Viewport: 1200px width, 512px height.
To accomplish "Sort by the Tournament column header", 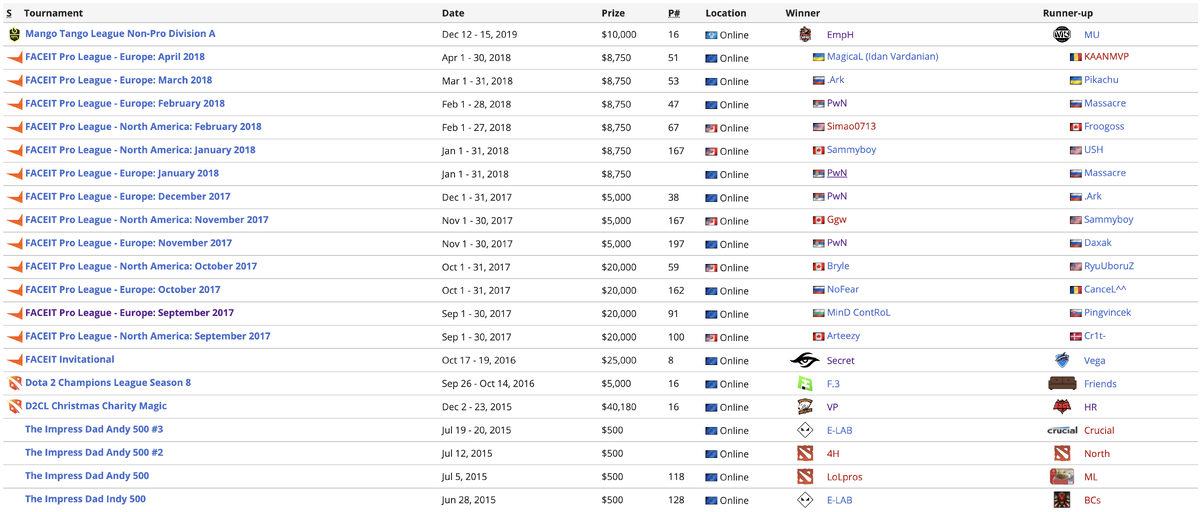I will point(54,13).
